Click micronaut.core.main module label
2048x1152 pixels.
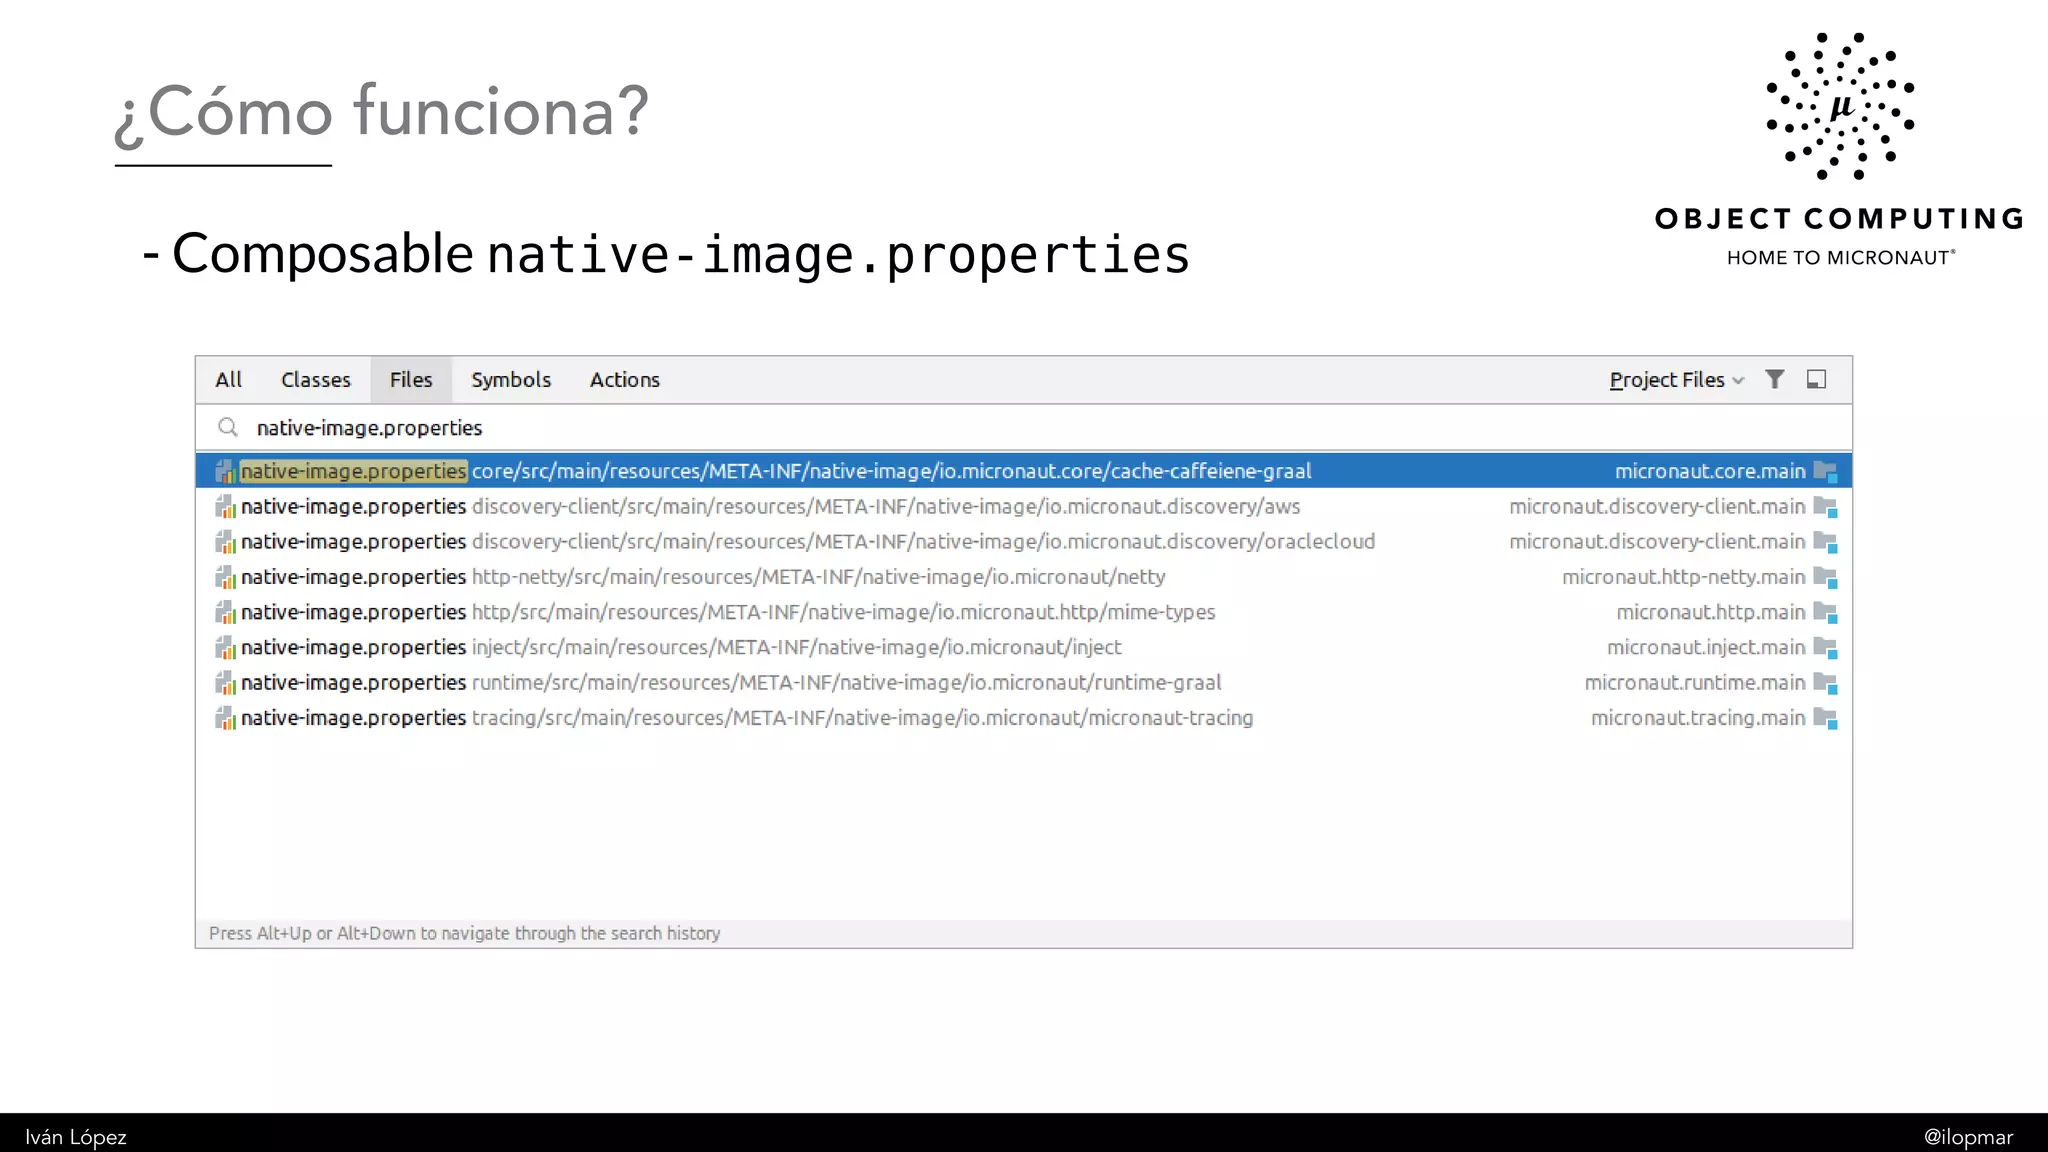pos(1710,471)
